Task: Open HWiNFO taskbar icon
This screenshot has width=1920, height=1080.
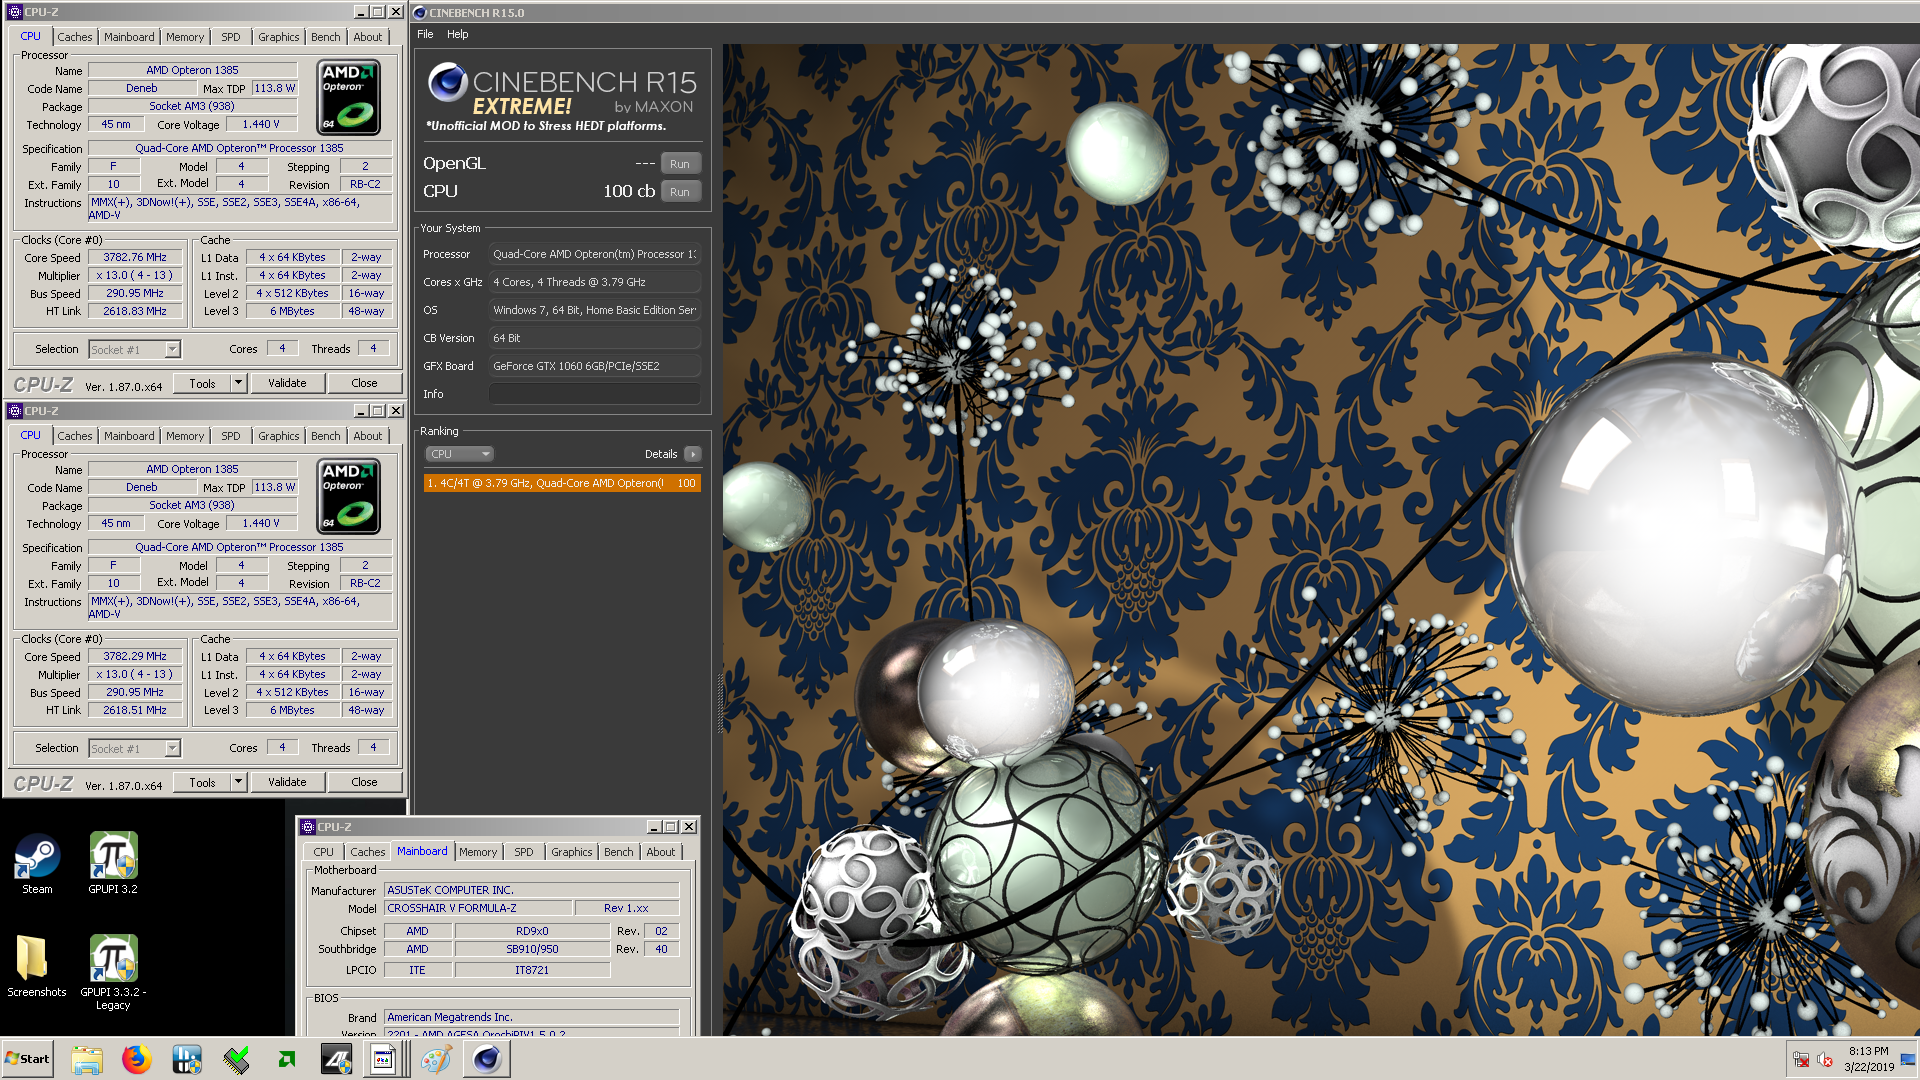Action: click(x=187, y=1059)
